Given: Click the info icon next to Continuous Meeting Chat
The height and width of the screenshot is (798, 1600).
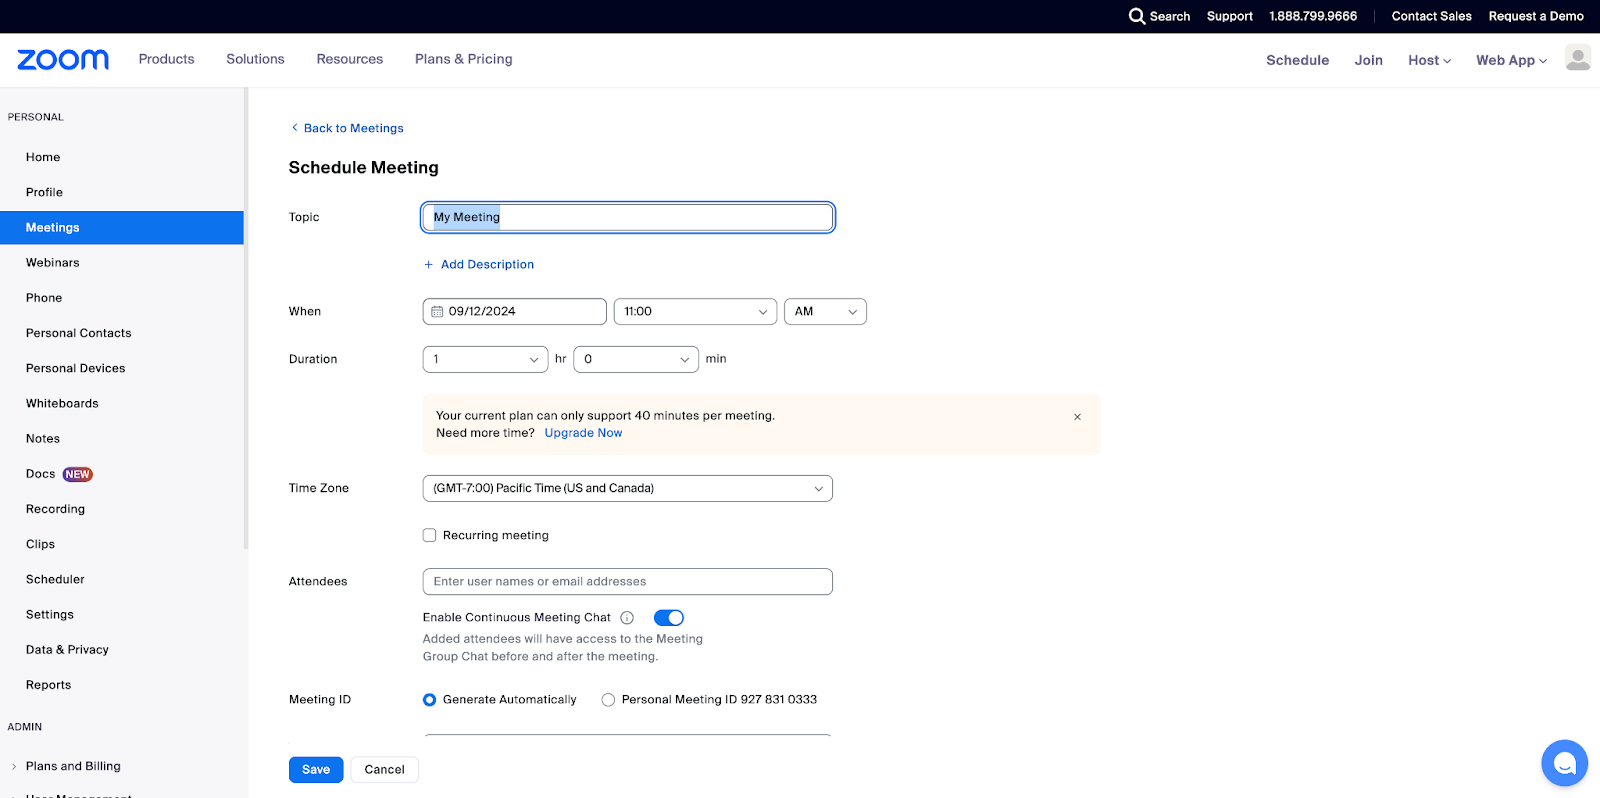Looking at the screenshot, I should [627, 618].
